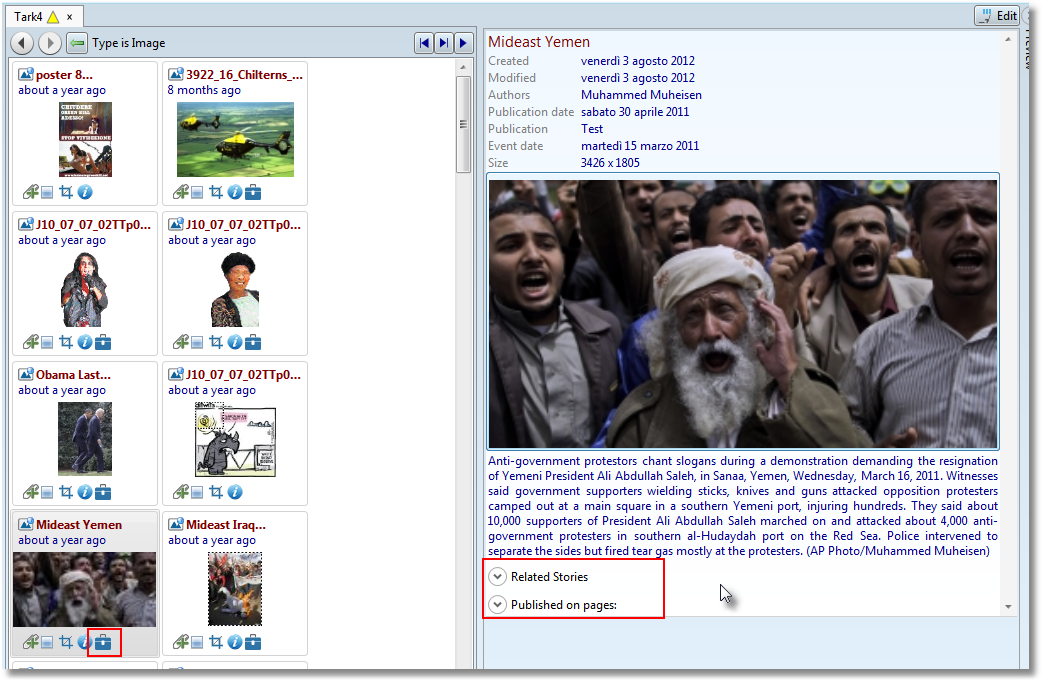
Task: Close the Tark4 tab
Action: [69, 17]
